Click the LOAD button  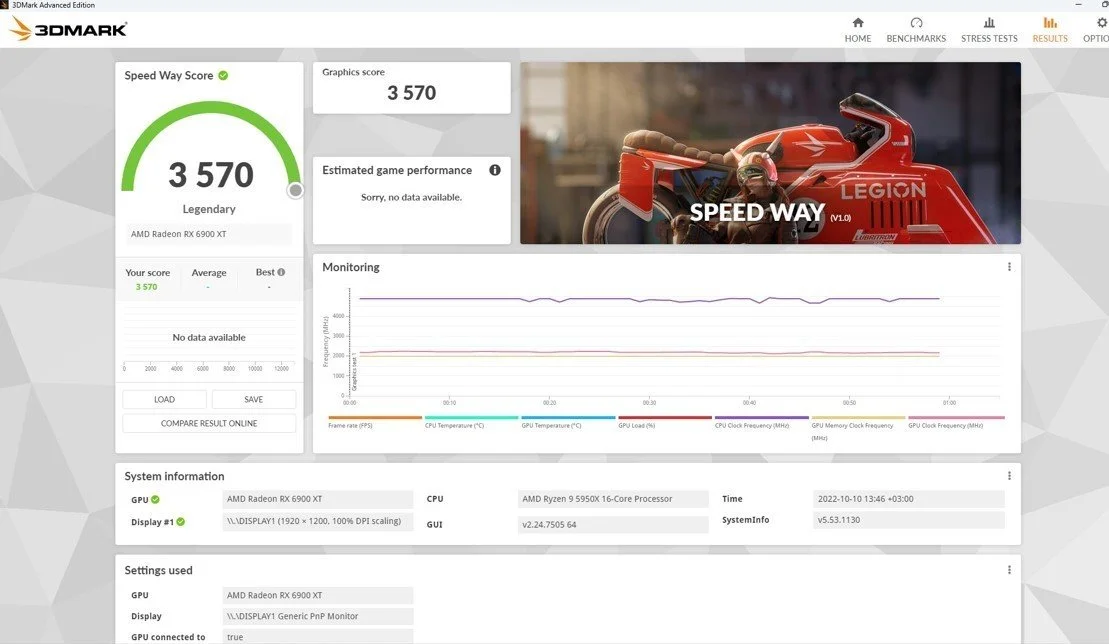click(165, 399)
